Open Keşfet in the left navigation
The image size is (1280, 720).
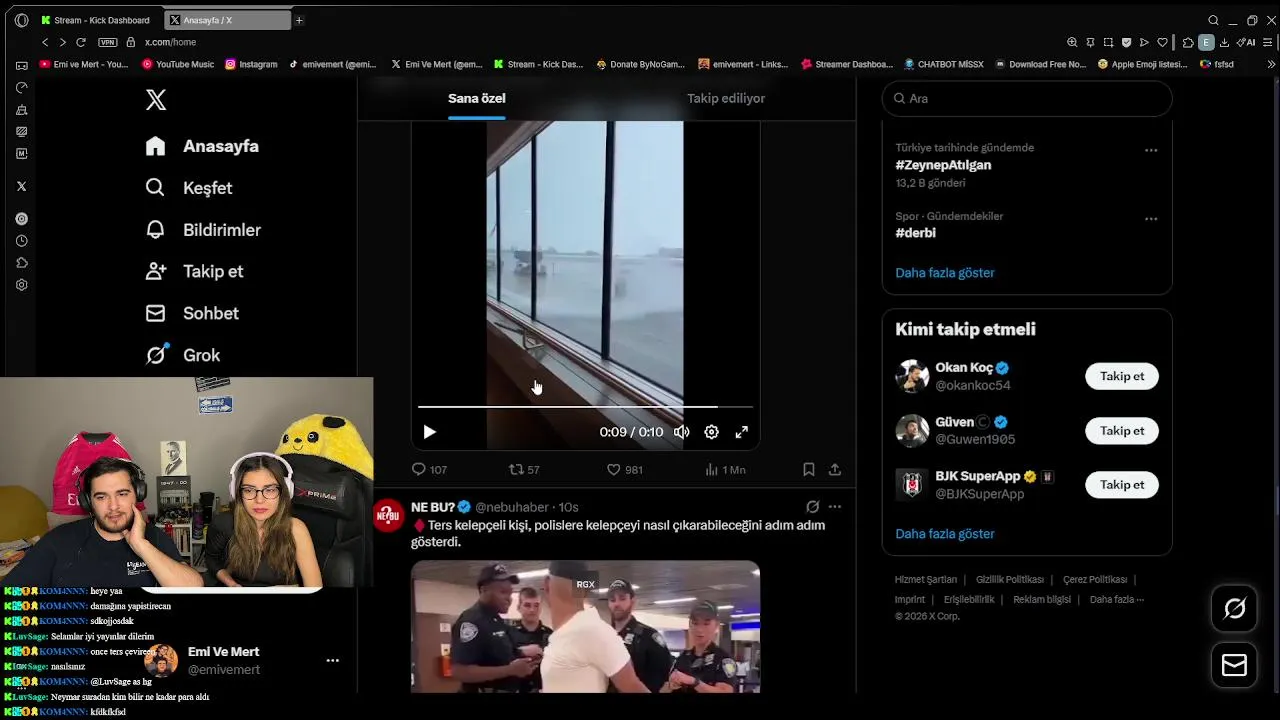(189, 188)
